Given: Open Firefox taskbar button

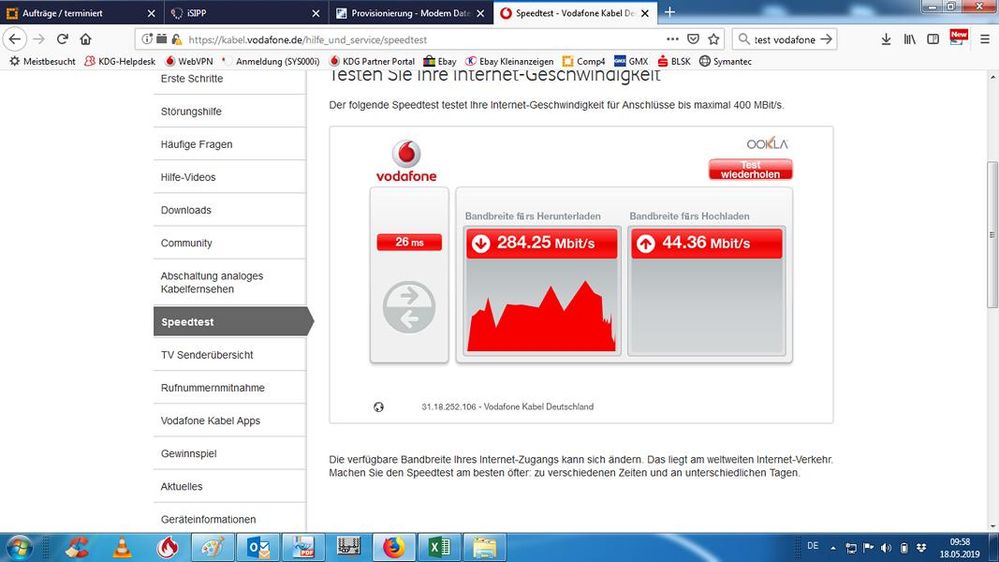Looking at the screenshot, I should point(394,548).
